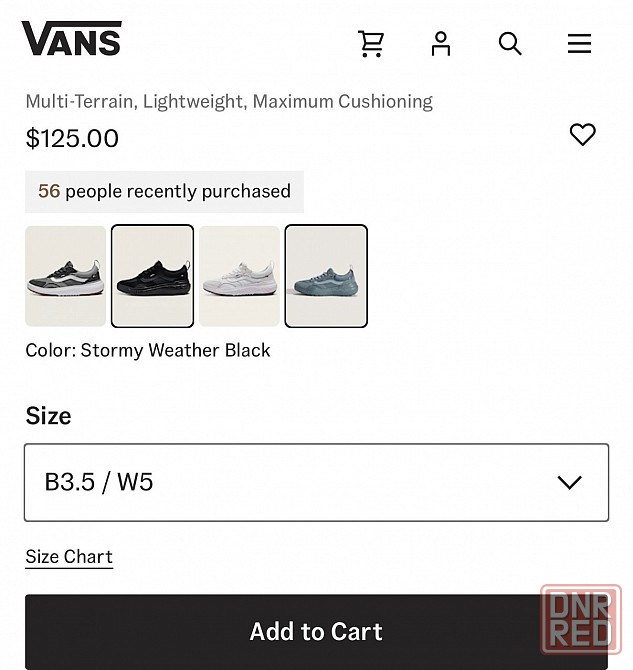The height and width of the screenshot is (670, 633).
Task: Click the Color: Stormy Weather Black label
Action: 148,350
